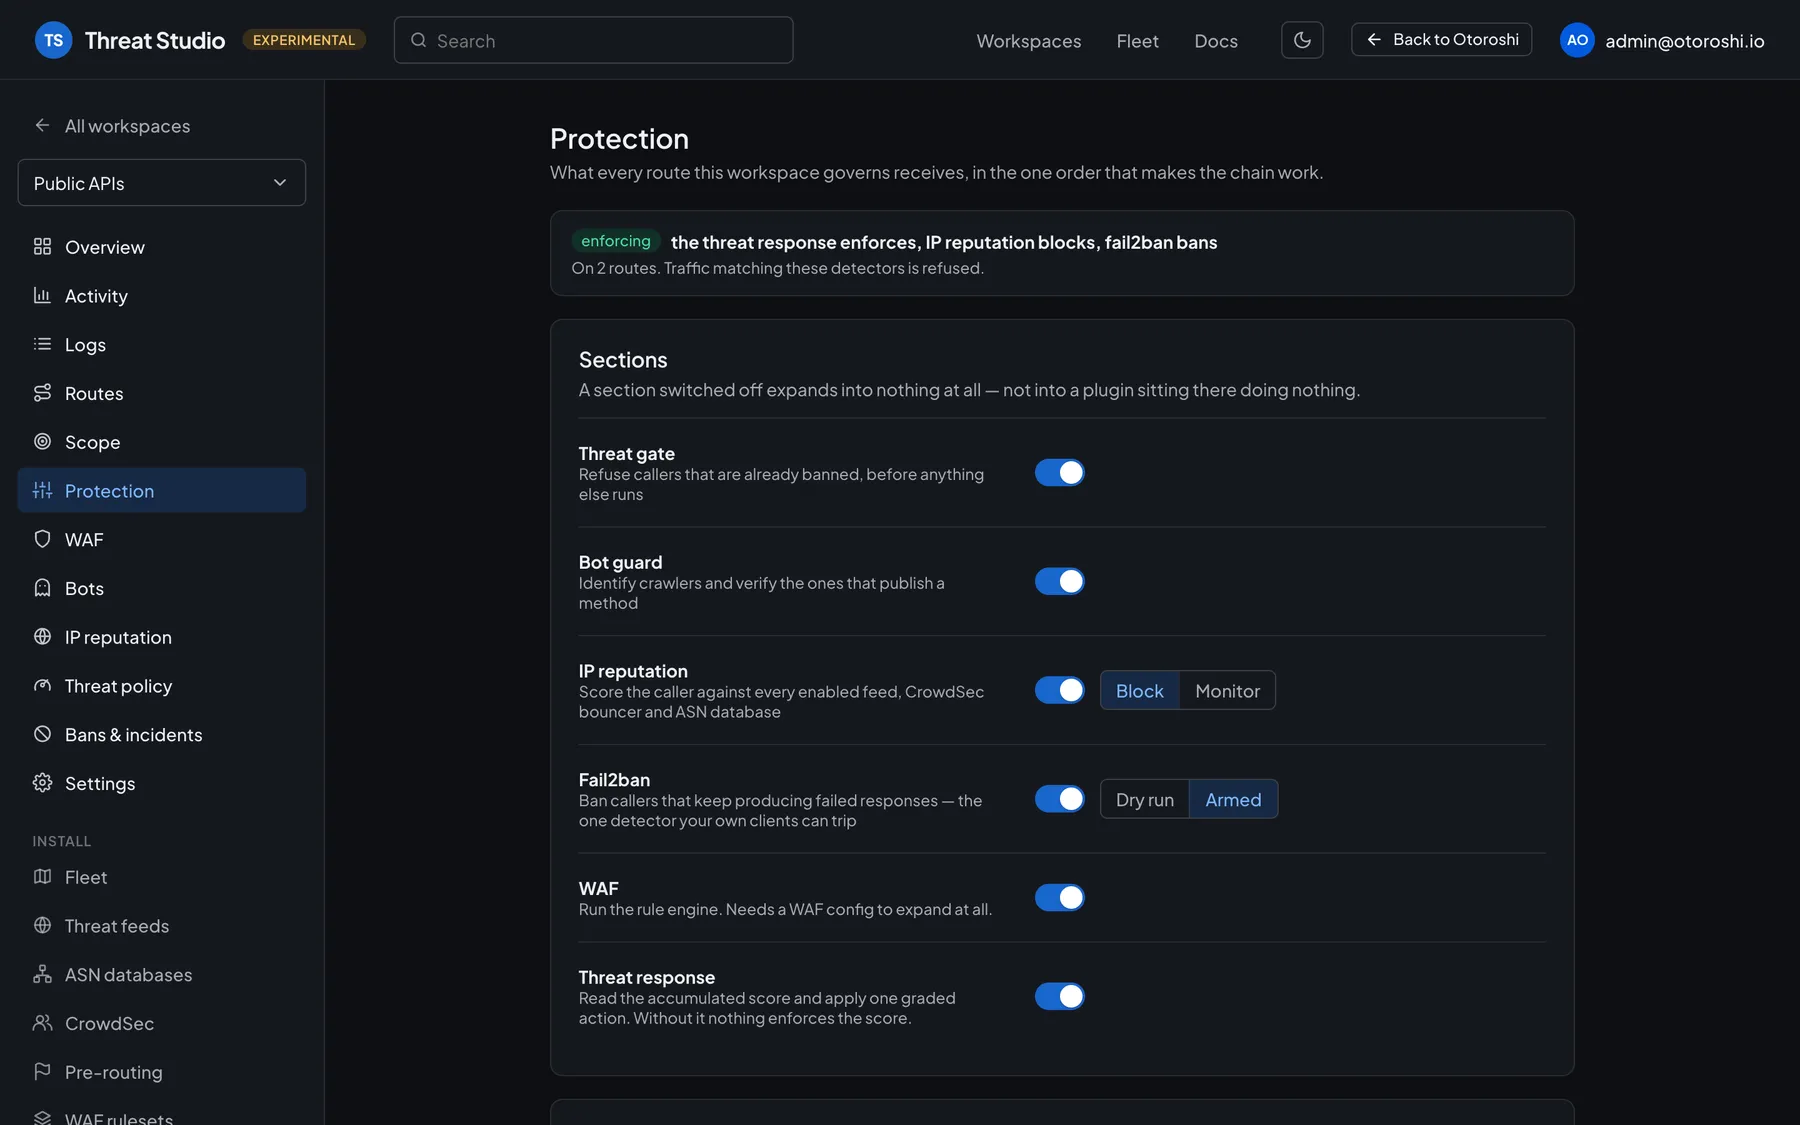Image resolution: width=1800 pixels, height=1125 pixels.
Task: Open Fleet in the top navigation
Action: point(1138,41)
